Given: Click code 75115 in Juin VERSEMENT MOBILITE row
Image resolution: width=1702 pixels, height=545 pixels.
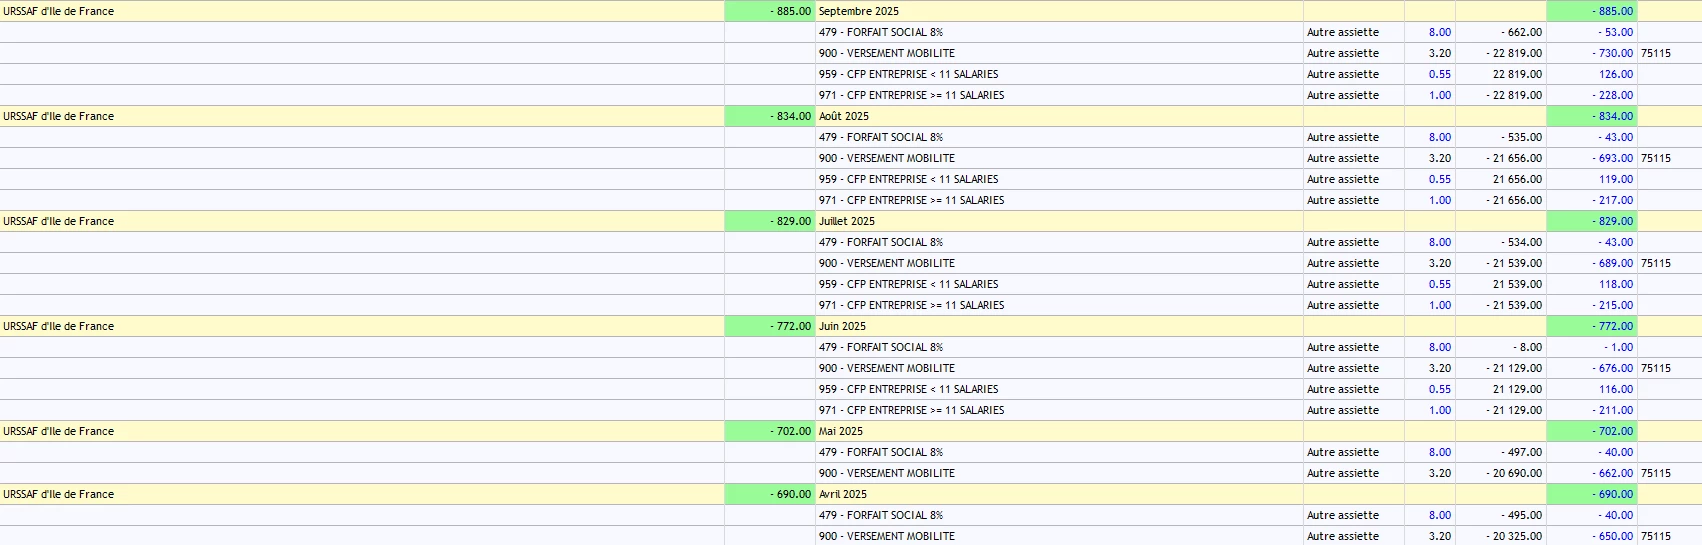Looking at the screenshot, I should pos(1656,368).
